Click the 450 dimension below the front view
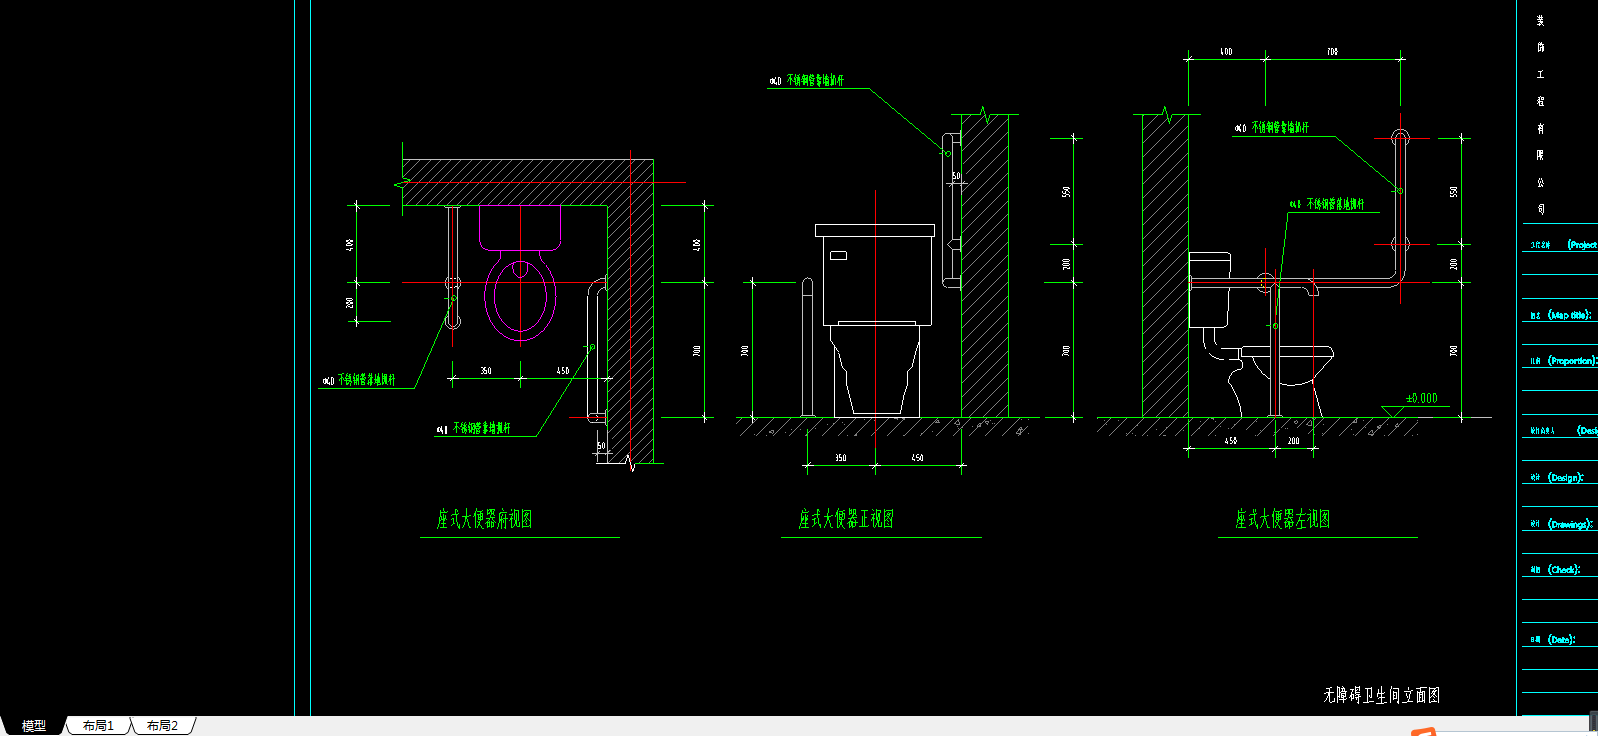 (x=917, y=458)
